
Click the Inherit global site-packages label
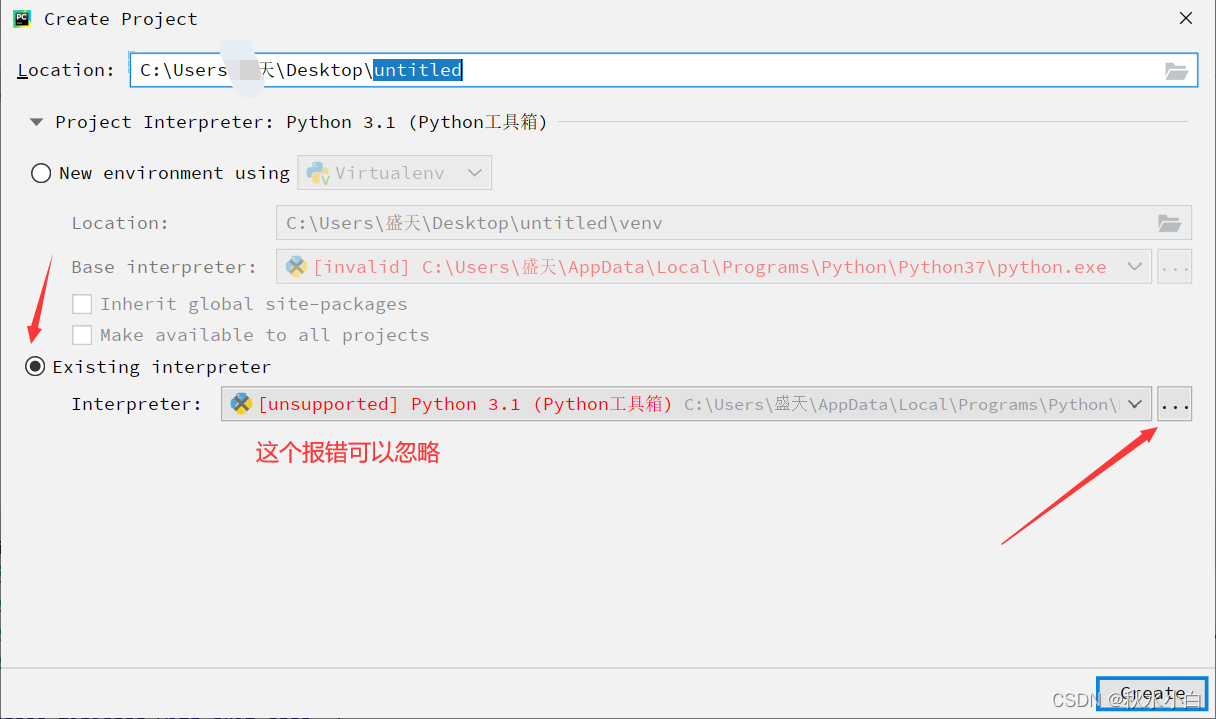coord(254,304)
